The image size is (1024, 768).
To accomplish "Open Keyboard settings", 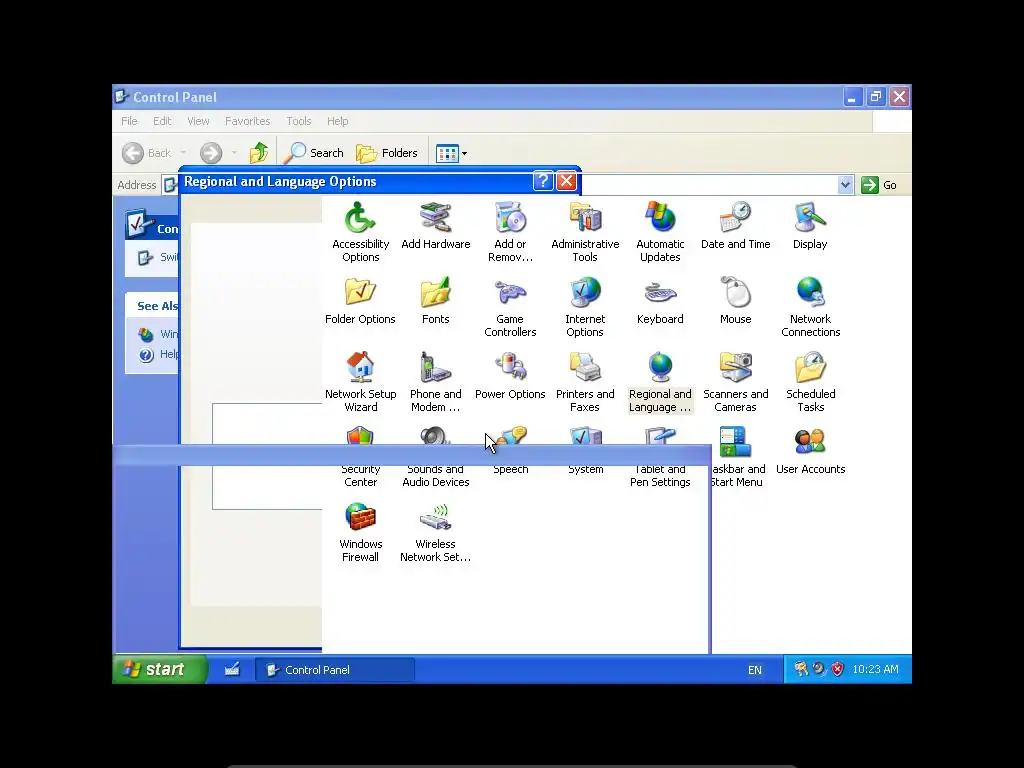I will coord(660,301).
